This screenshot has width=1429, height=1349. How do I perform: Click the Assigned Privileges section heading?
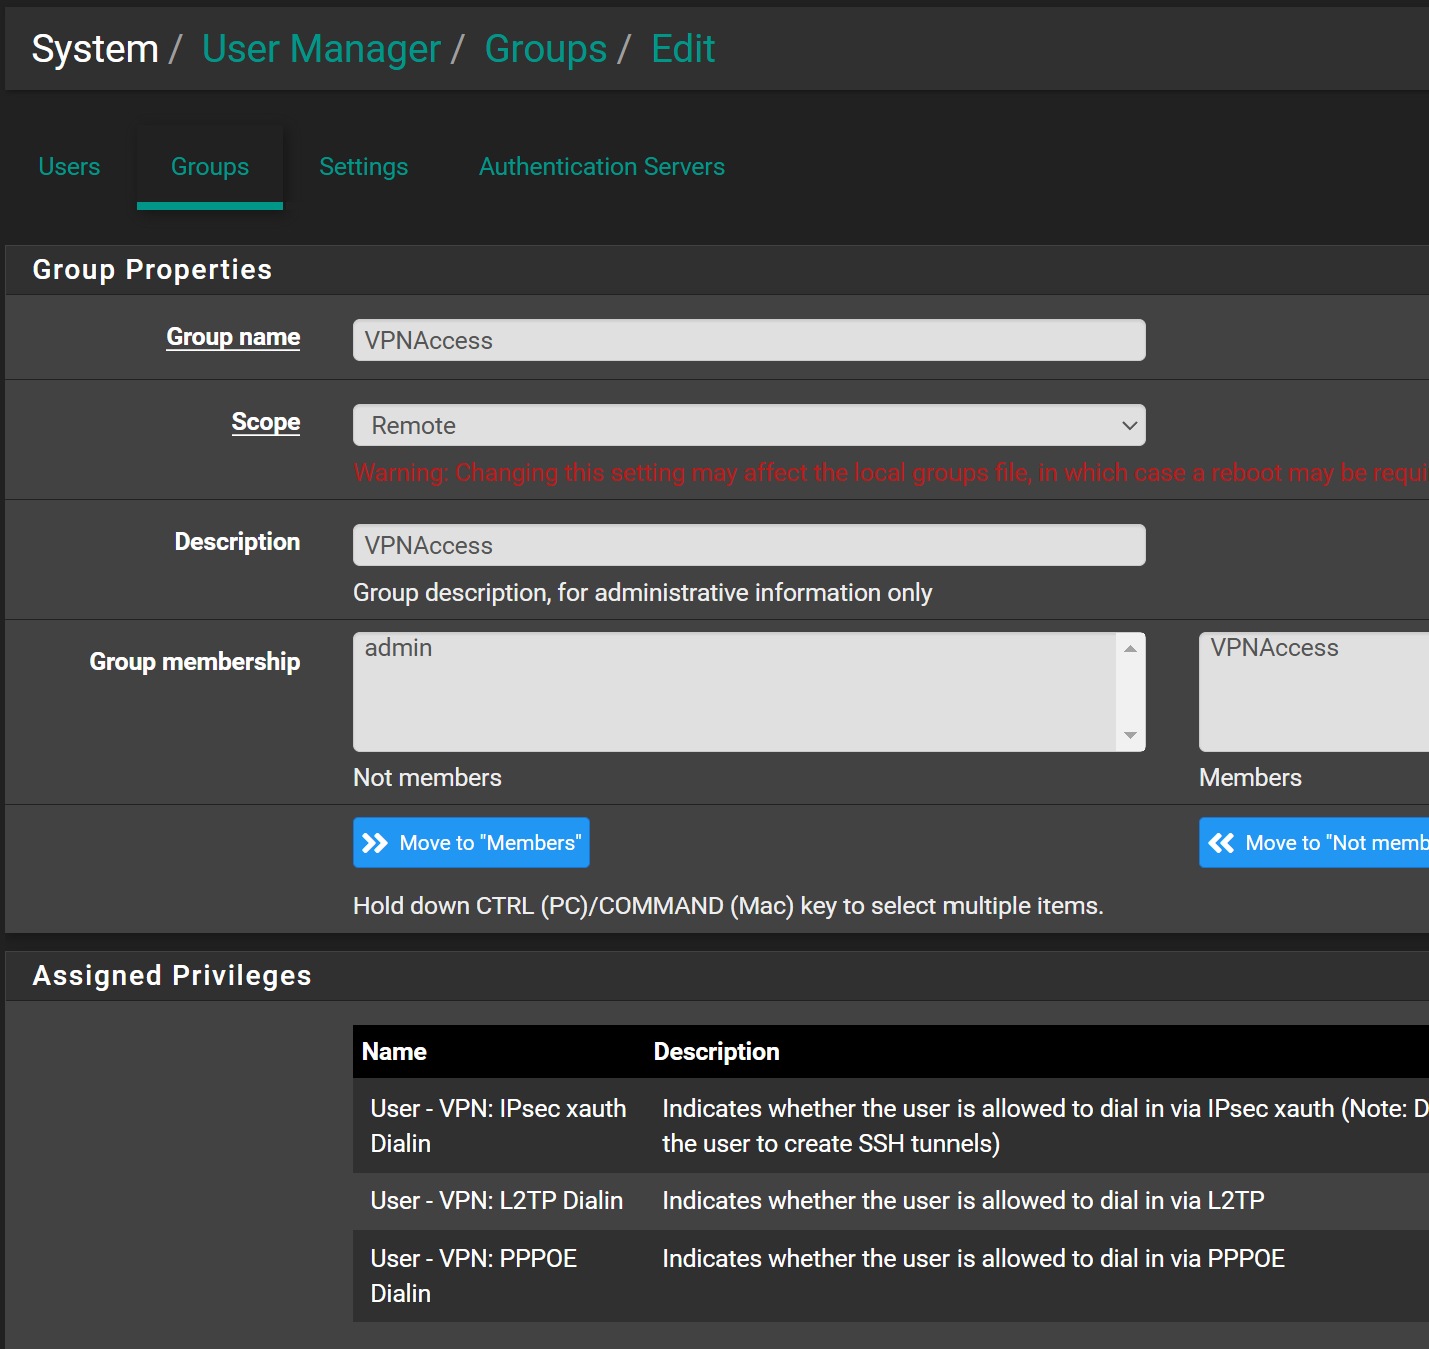click(172, 976)
